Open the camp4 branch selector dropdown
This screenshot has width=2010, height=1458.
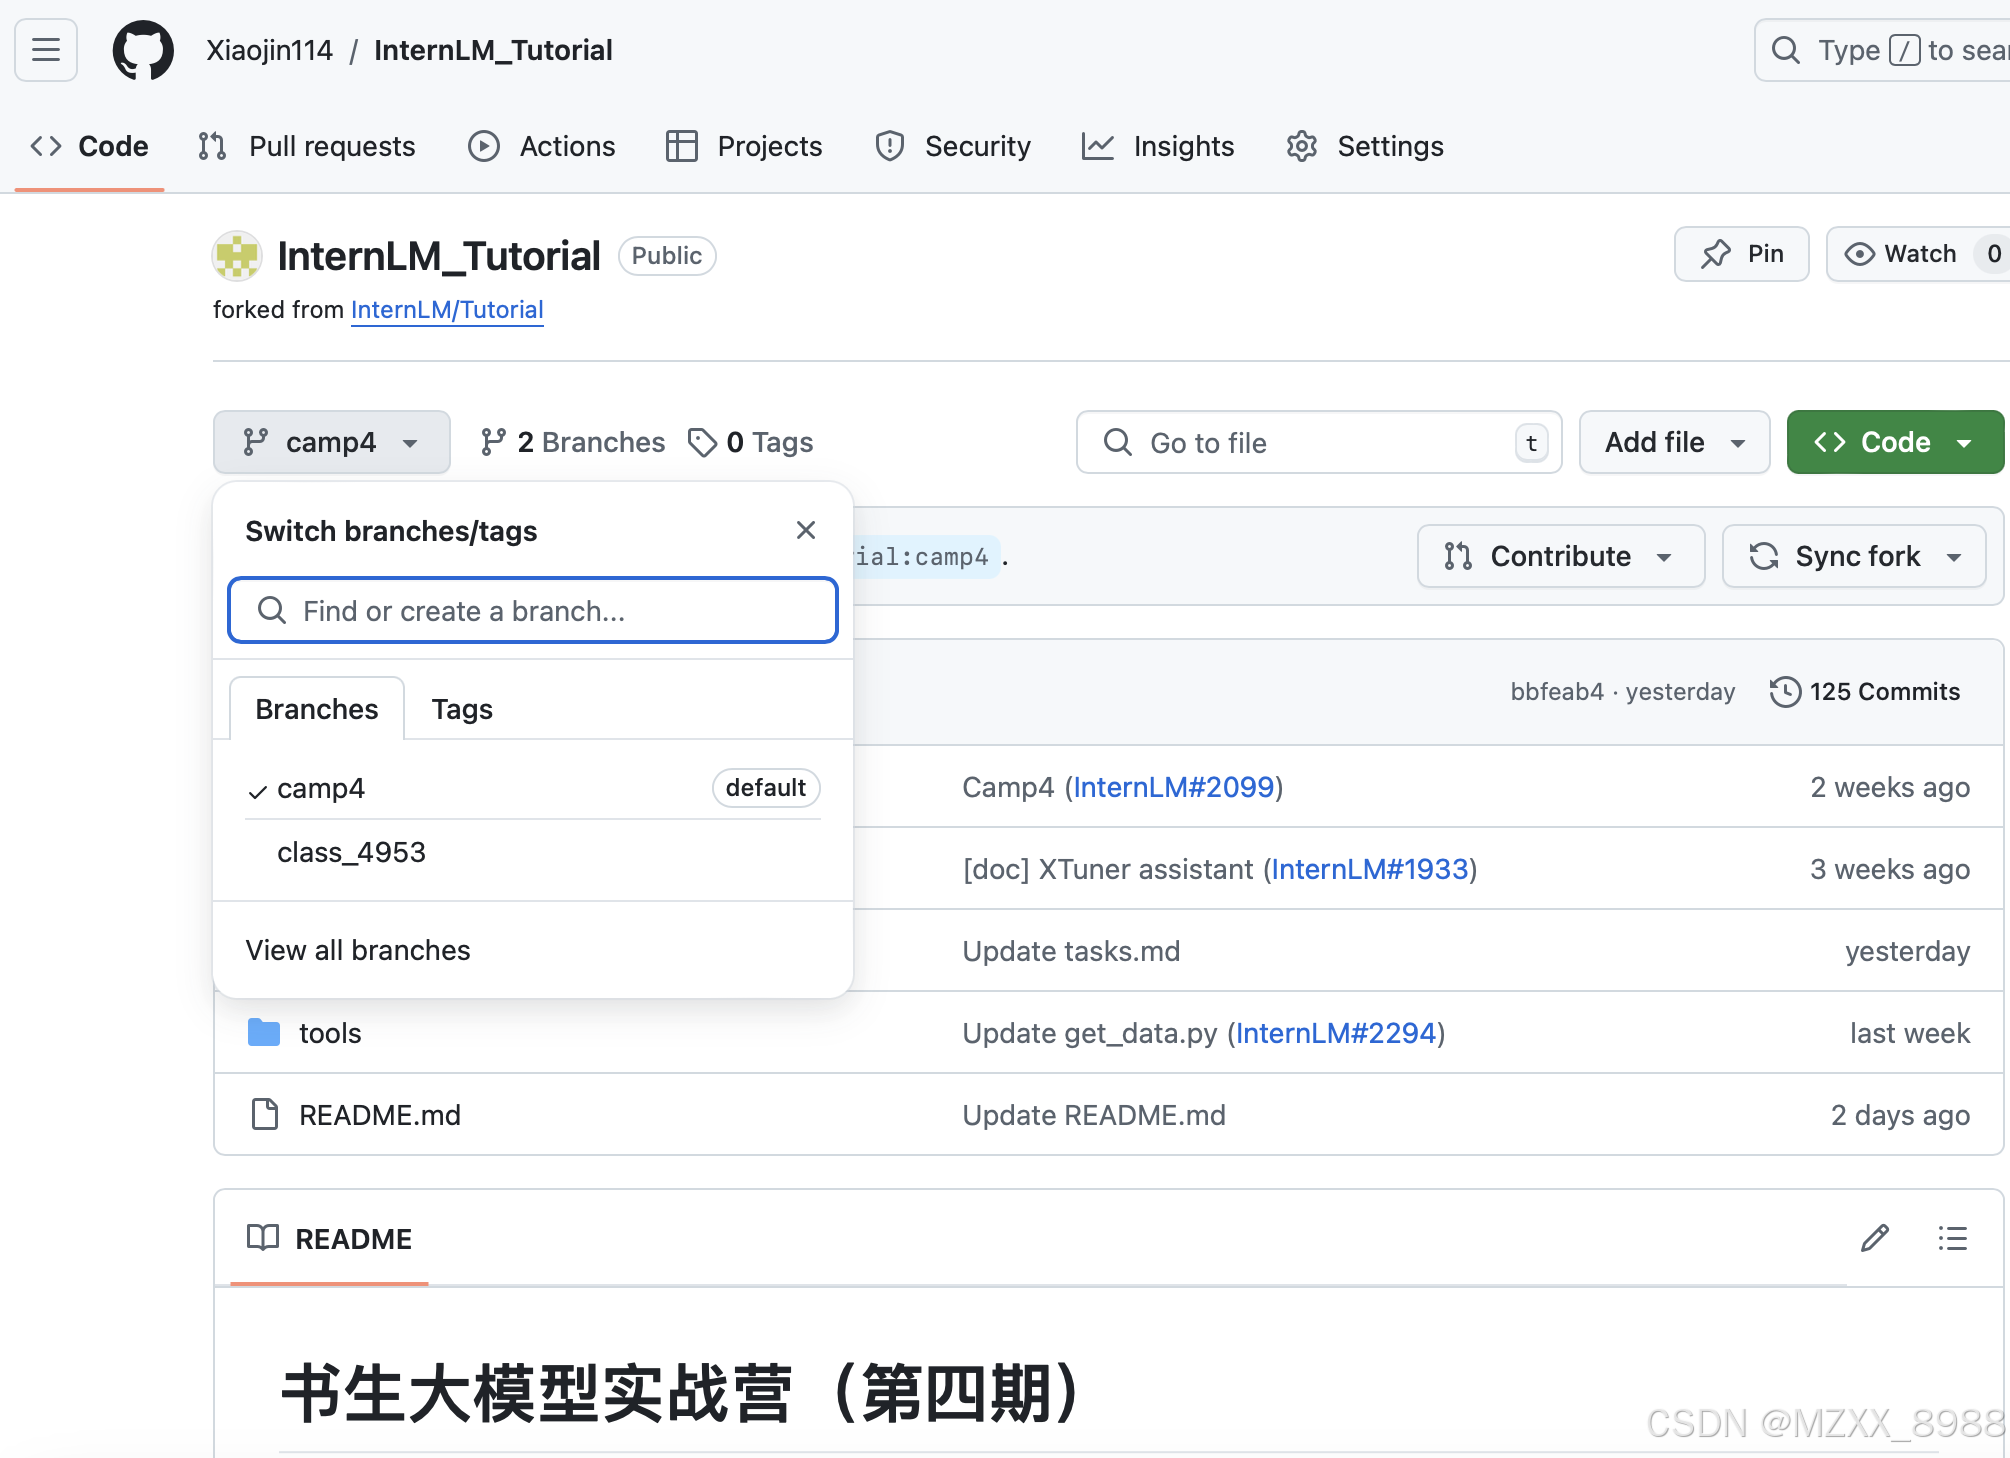coord(331,441)
